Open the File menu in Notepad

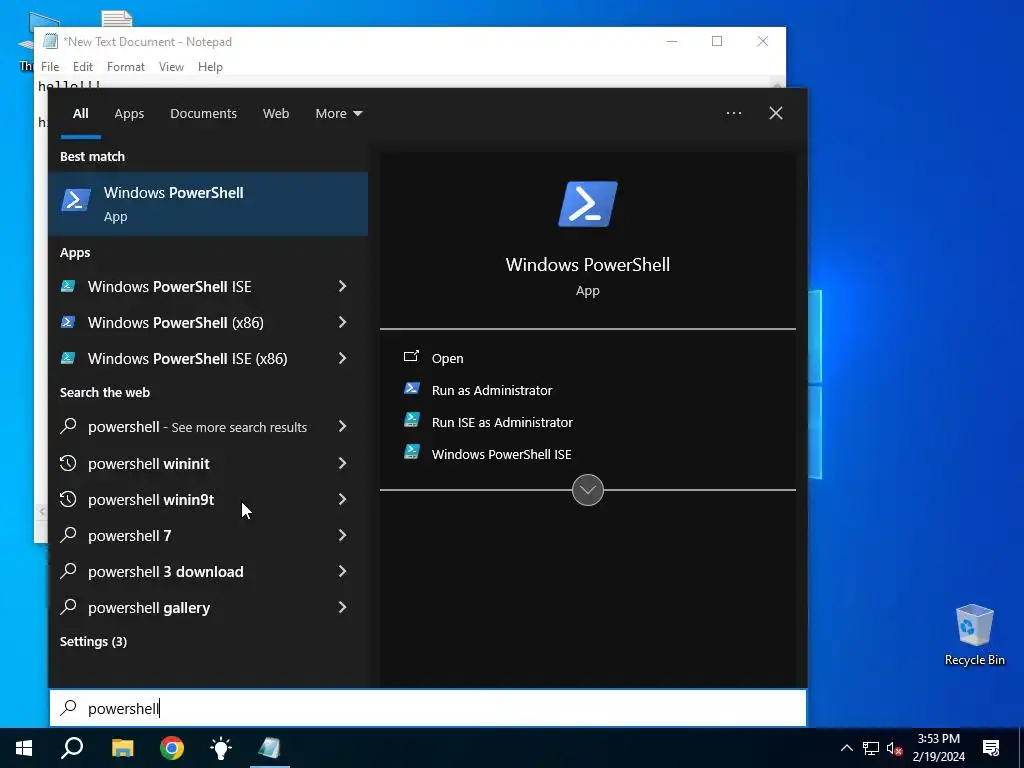pos(50,67)
